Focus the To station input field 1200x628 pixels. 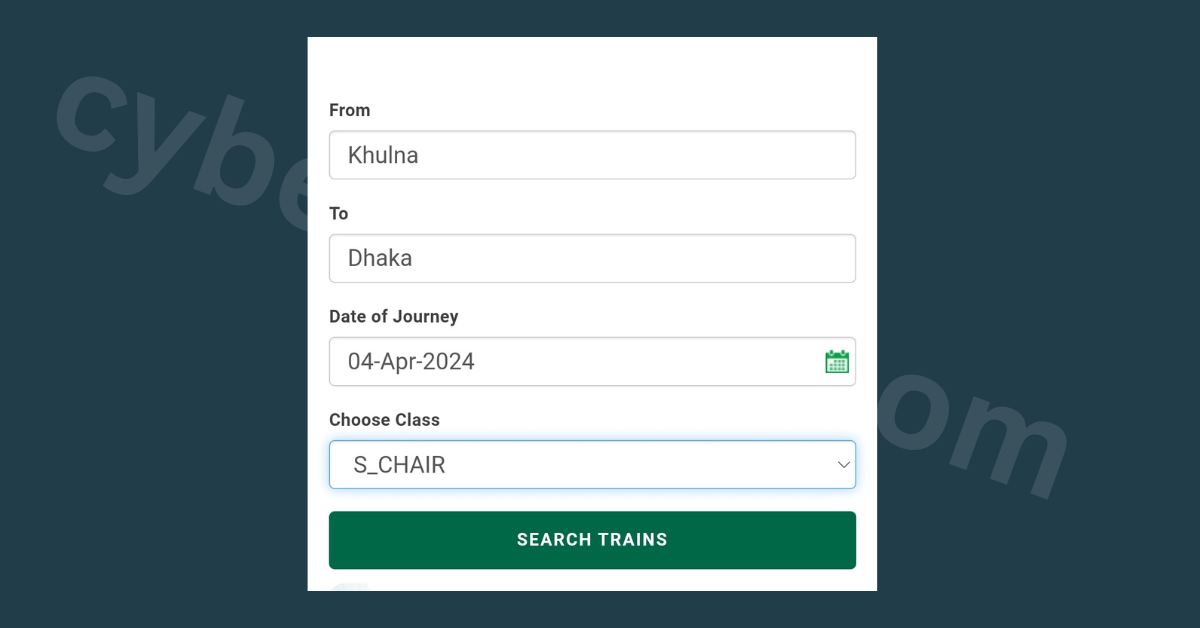[x=592, y=258]
